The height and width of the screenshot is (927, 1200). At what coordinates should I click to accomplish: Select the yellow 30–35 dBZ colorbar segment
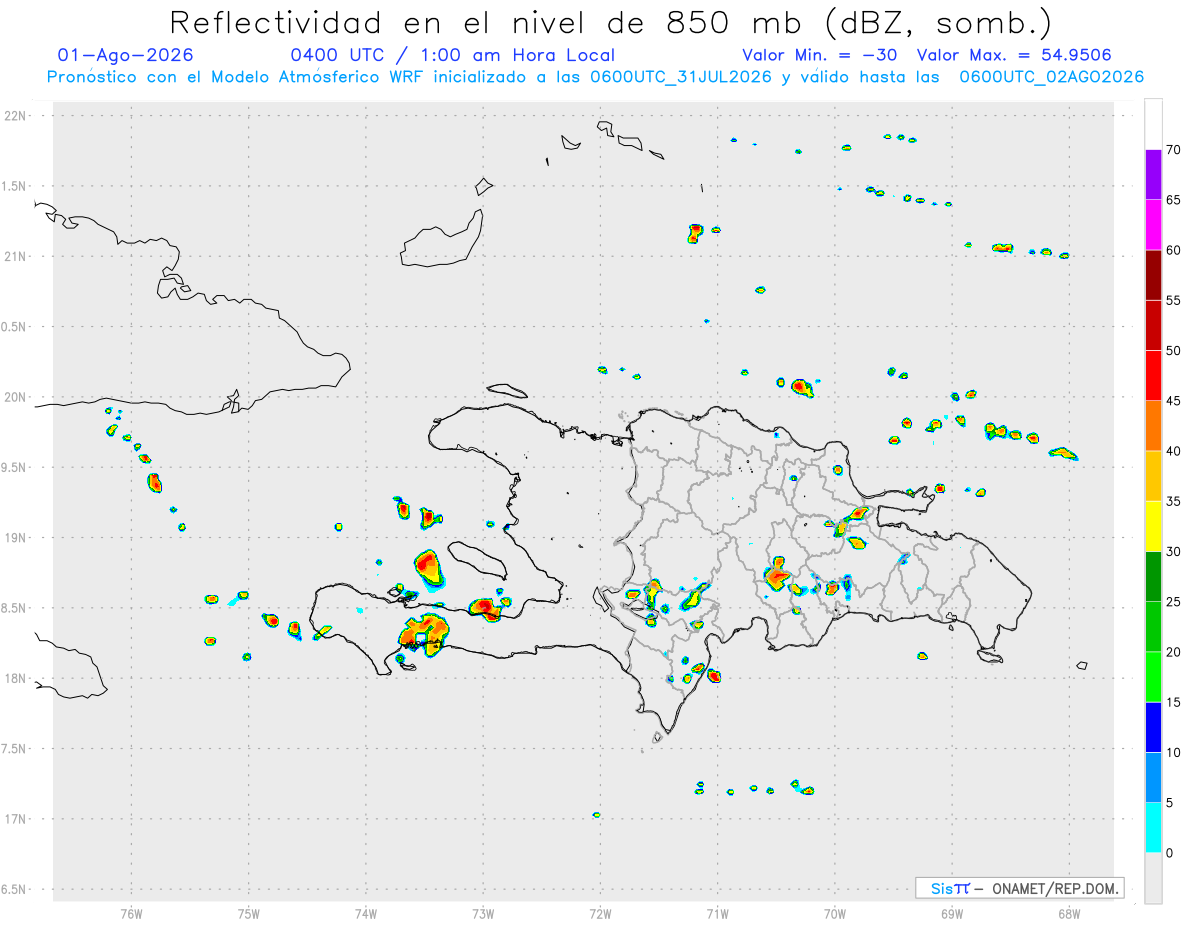coord(1153,526)
